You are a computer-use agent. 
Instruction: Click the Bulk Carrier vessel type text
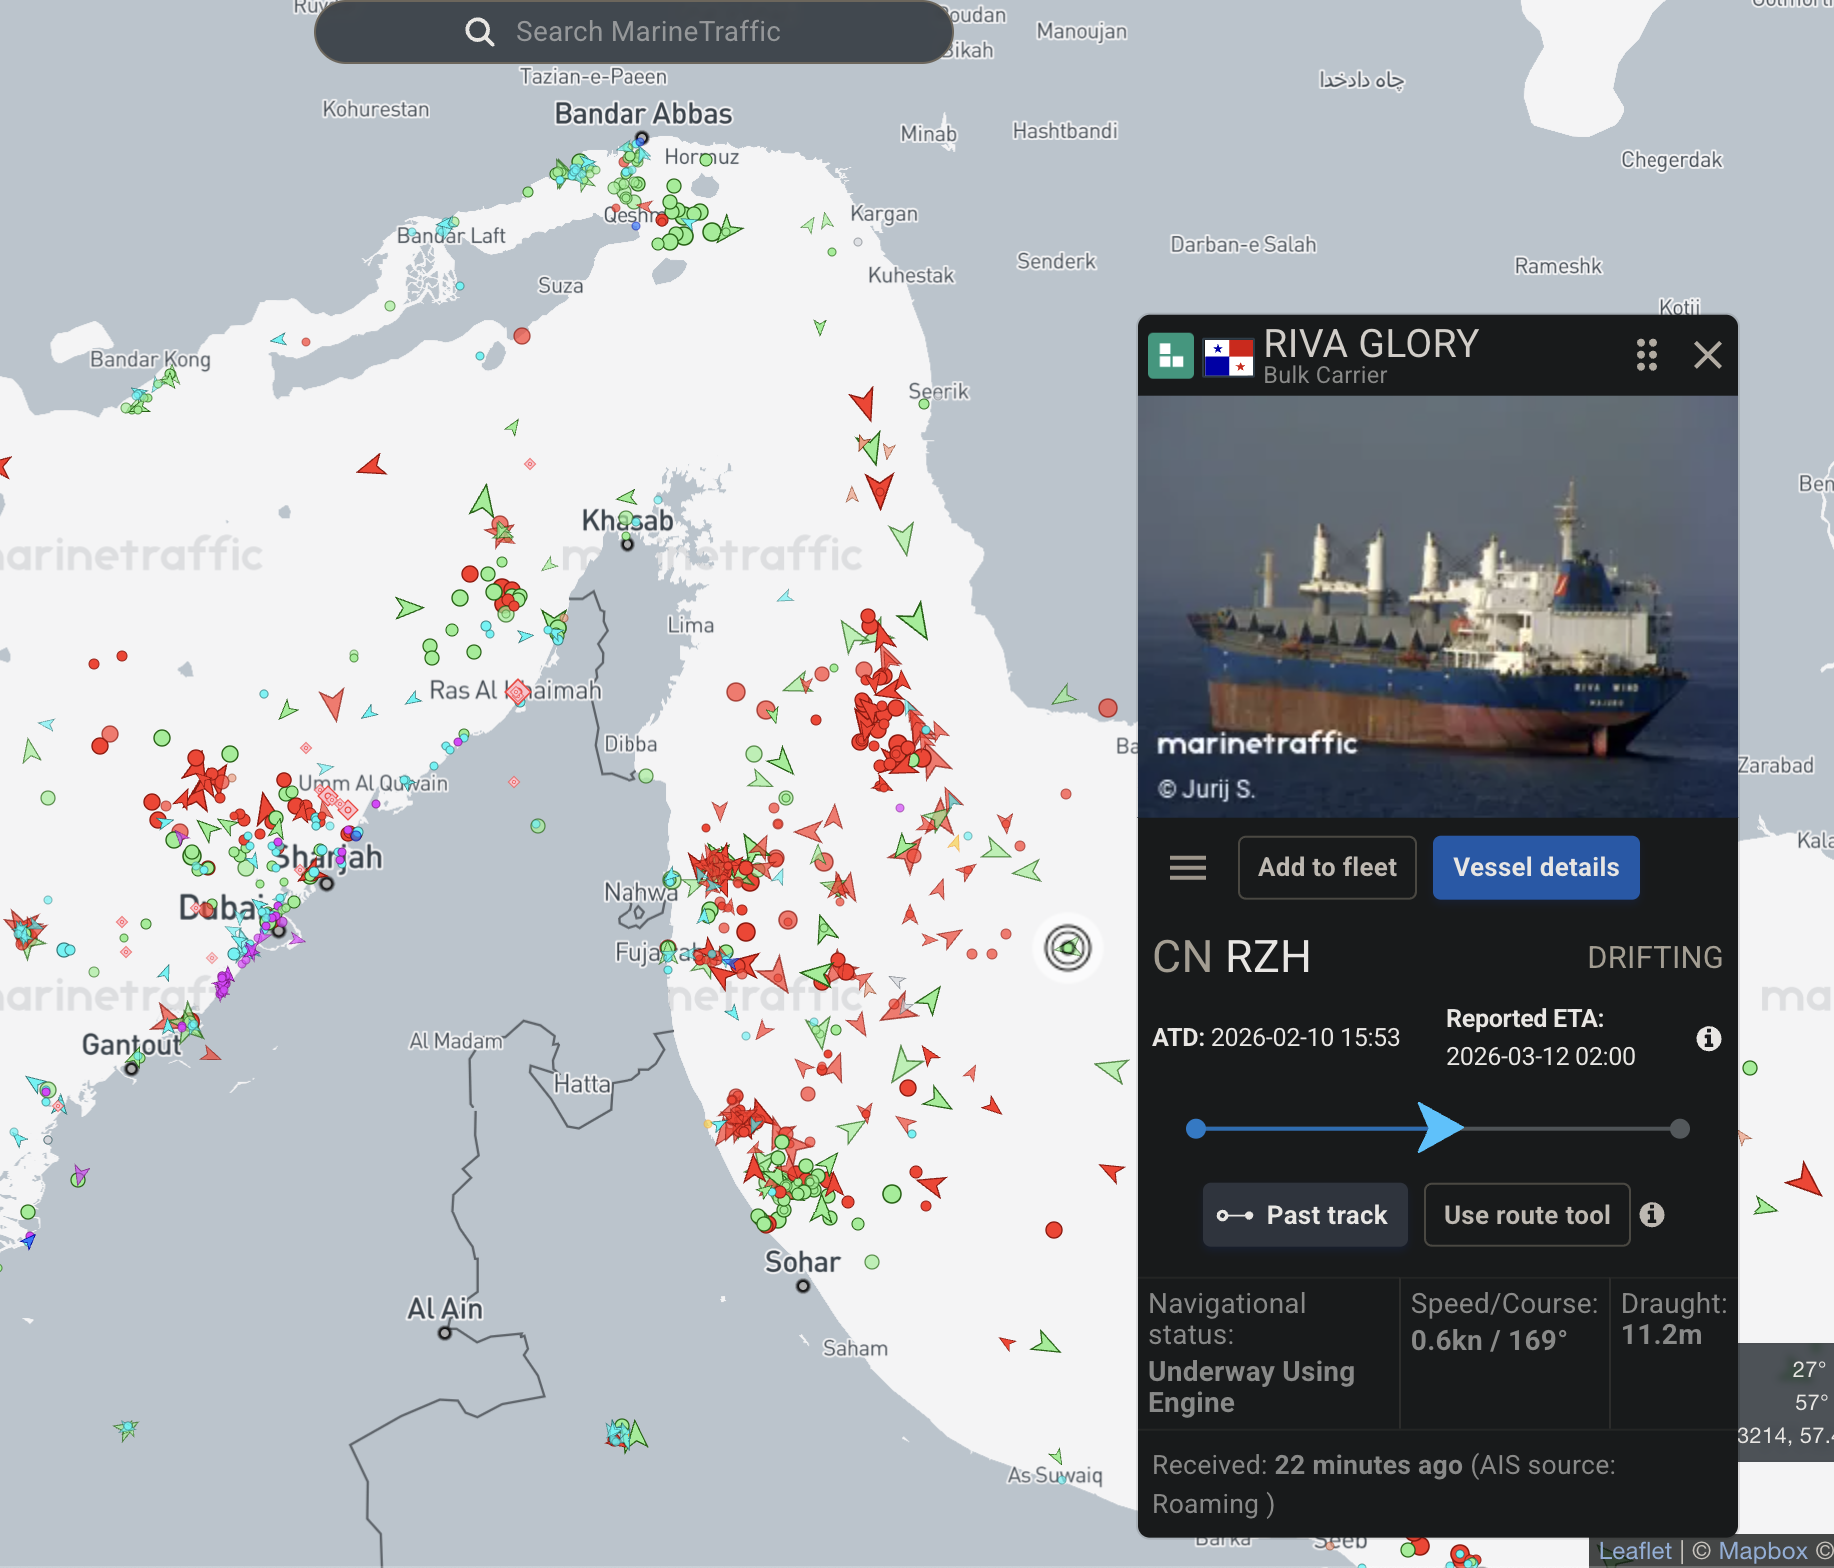(x=1325, y=375)
